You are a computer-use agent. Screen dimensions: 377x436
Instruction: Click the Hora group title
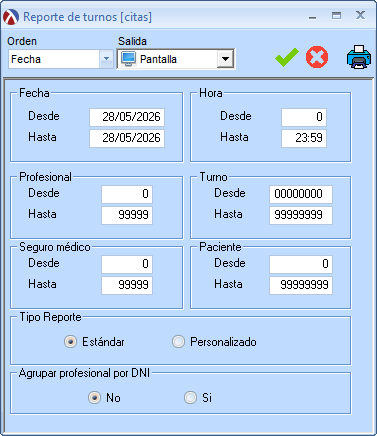pos(211,93)
